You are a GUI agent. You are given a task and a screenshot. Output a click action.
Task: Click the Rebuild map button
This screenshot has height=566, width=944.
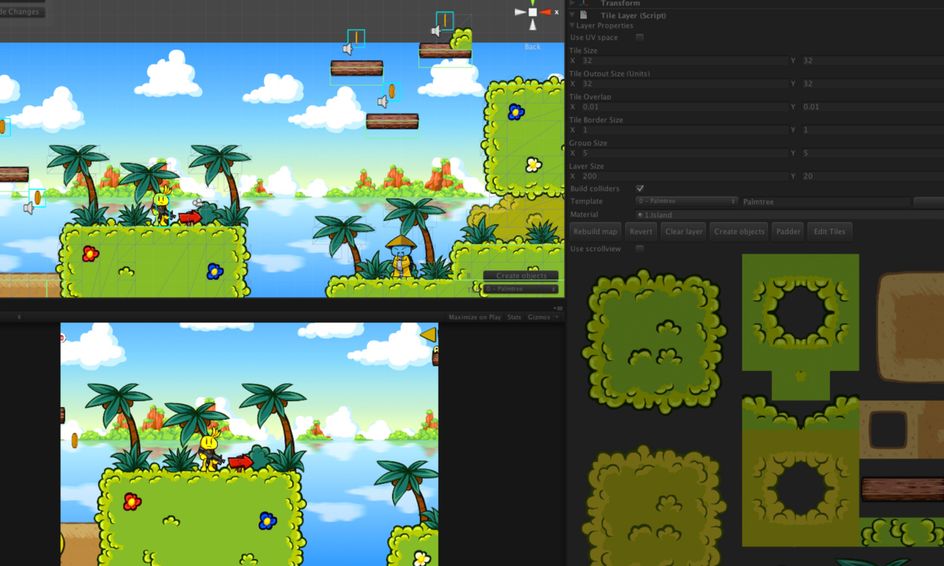coord(595,231)
